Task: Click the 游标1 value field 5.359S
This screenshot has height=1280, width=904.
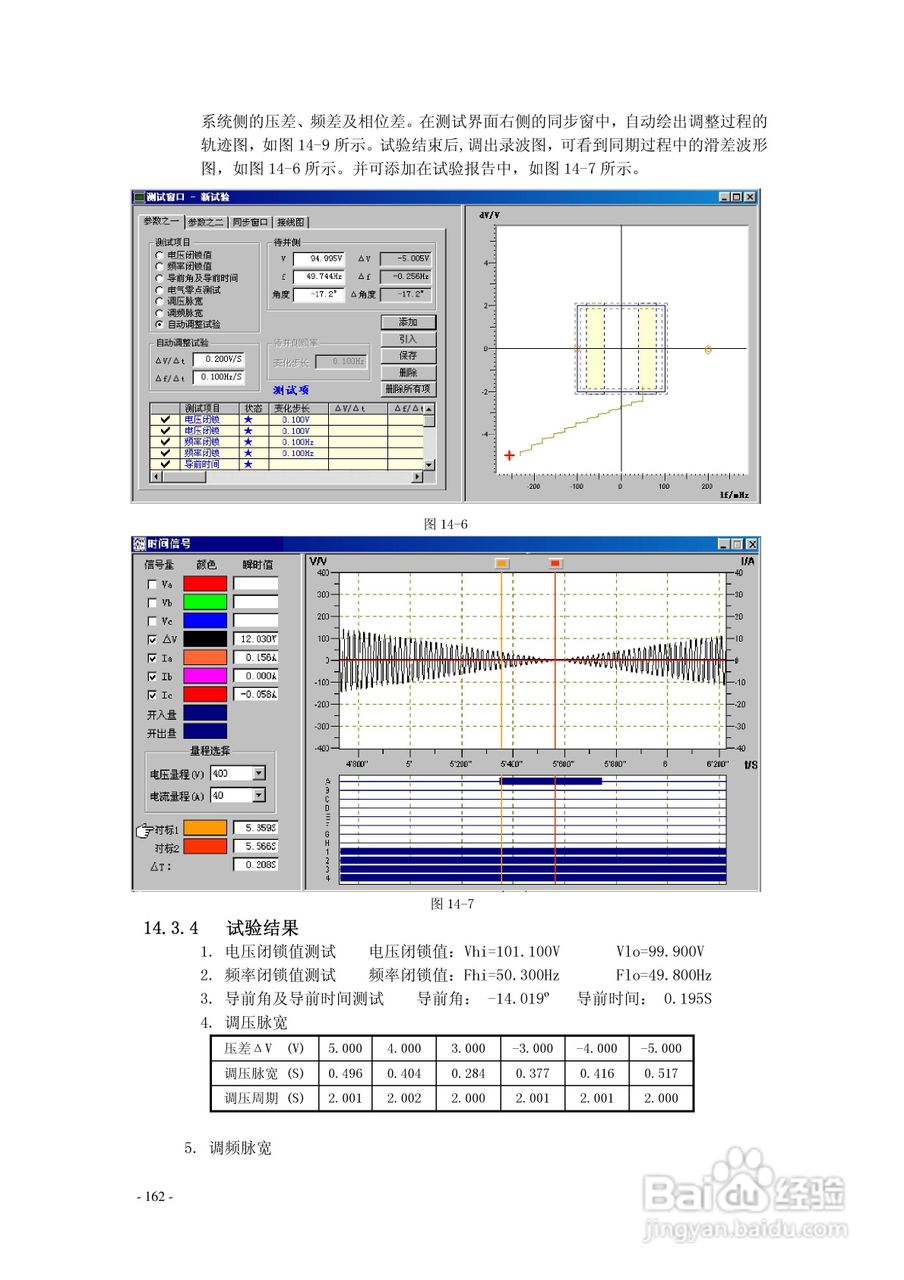Action: tap(256, 828)
